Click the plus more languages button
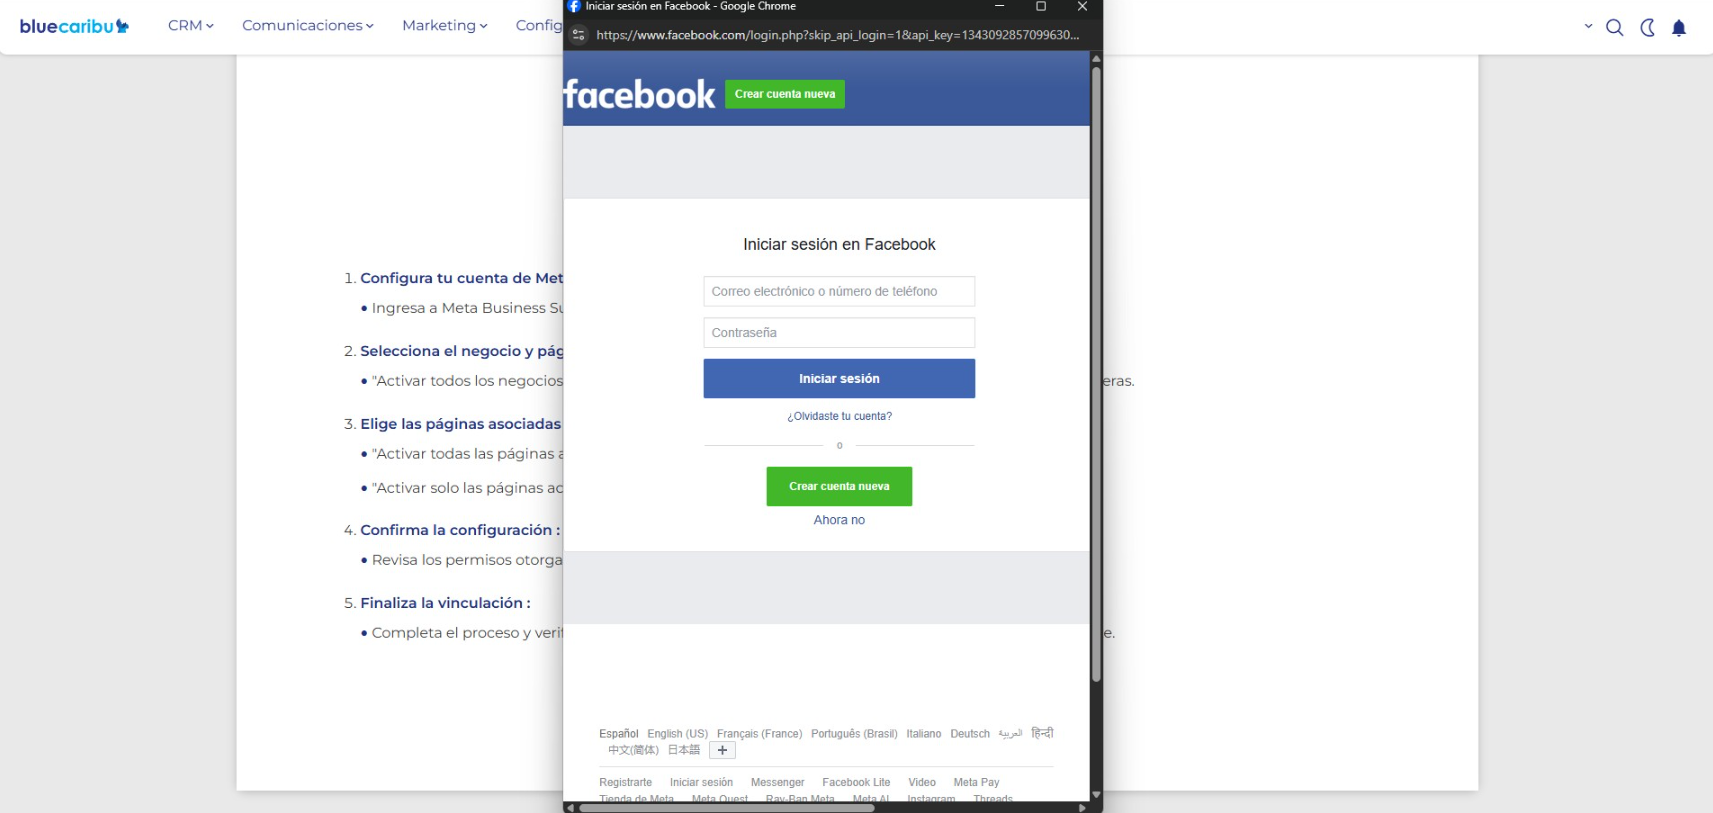The width and height of the screenshot is (1713, 813). click(722, 750)
